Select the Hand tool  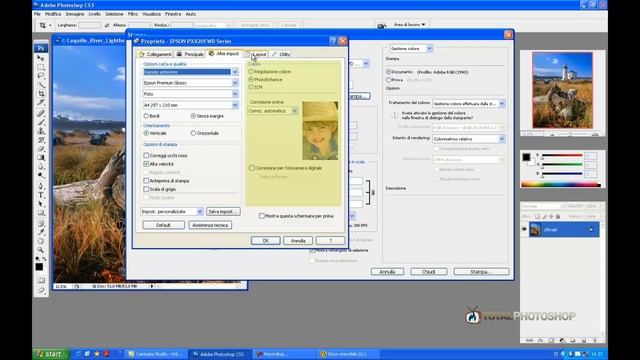41,241
